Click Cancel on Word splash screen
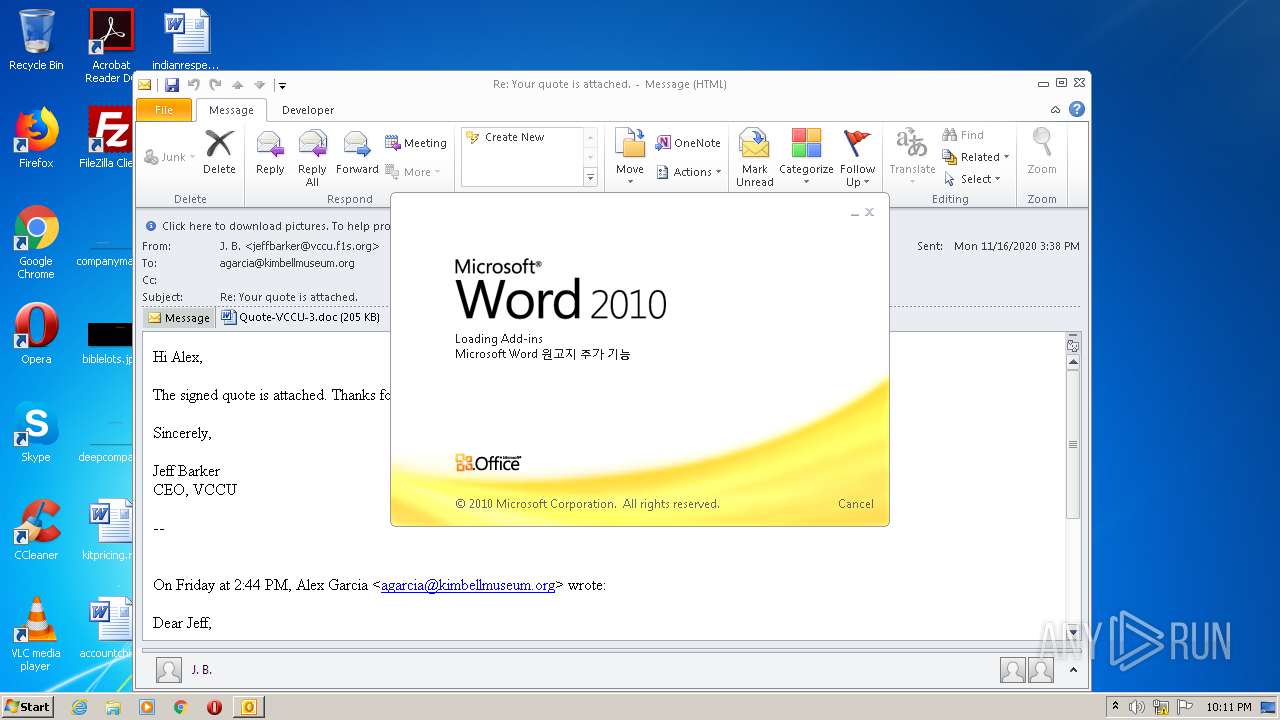 [x=855, y=504]
